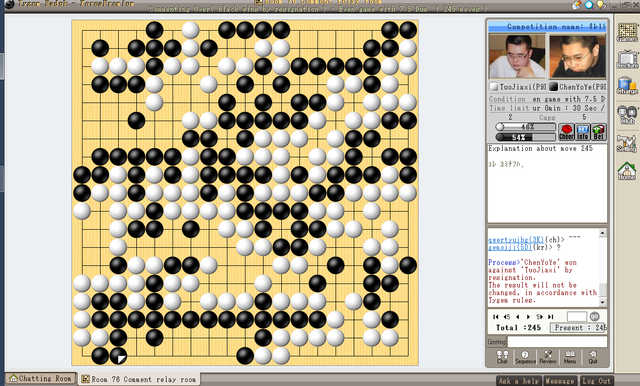Open the Setting tools icon
Image resolution: width=640 pixels, height=386 pixels.
coord(627,143)
